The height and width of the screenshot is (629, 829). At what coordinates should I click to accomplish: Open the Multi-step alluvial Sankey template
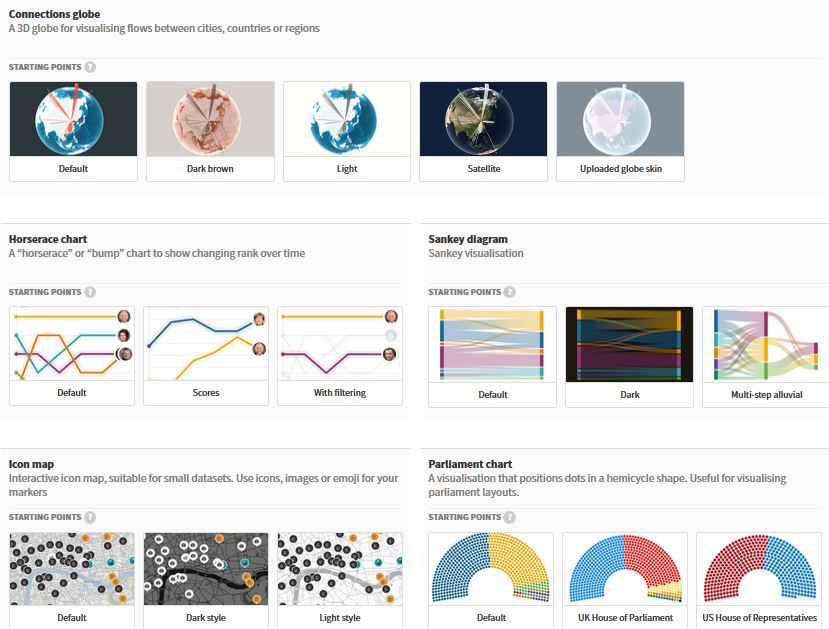766,356
